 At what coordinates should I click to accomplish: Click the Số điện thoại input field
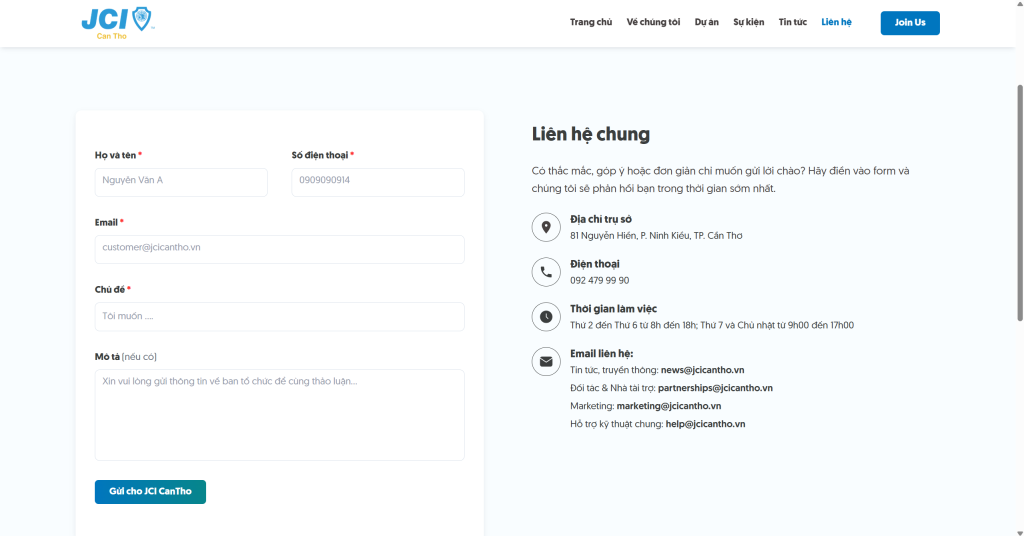tap(377, 181)
